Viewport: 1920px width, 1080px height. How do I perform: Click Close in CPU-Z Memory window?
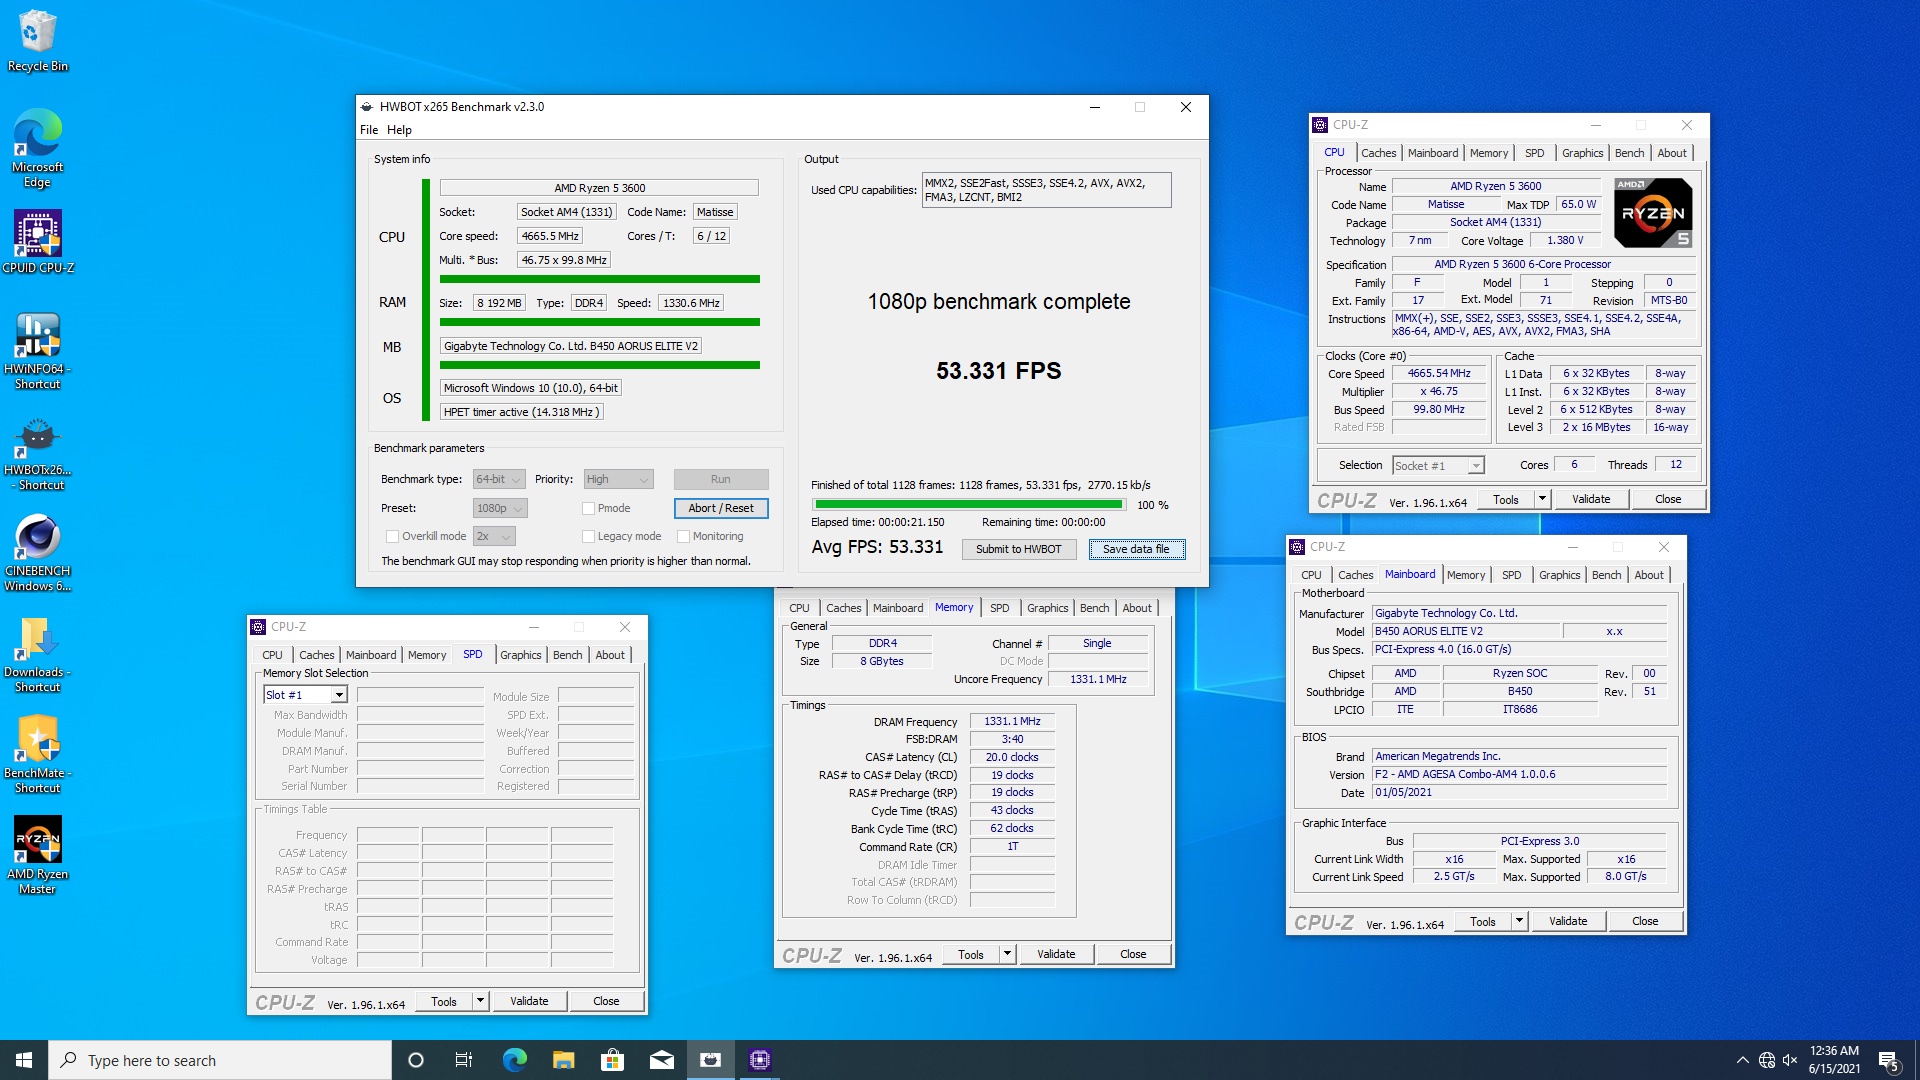tap(1133, 954)
